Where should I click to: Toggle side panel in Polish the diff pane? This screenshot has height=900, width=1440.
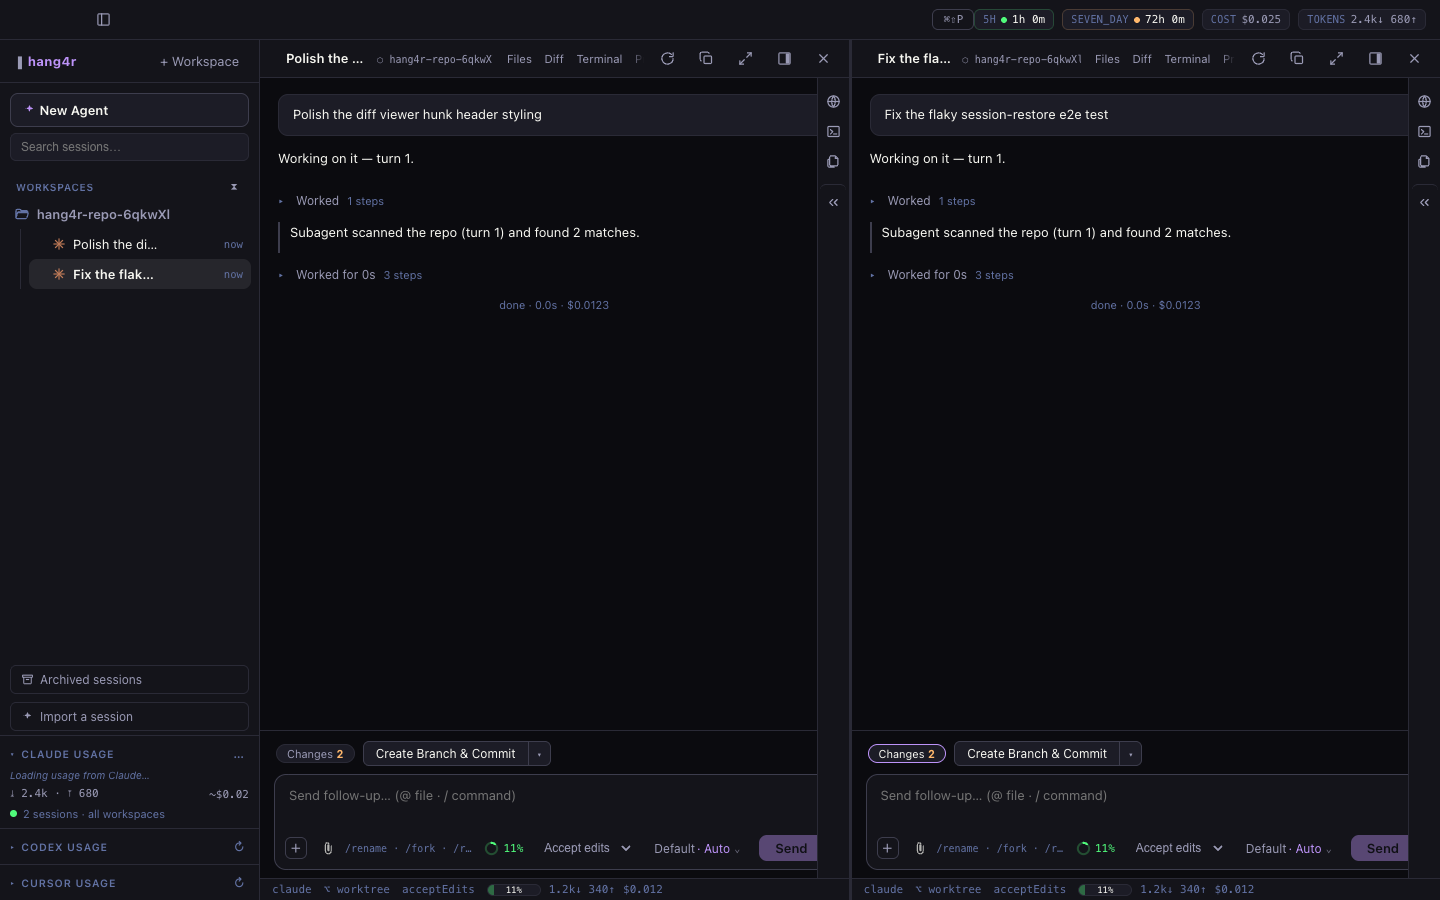(x=784, y=58)
